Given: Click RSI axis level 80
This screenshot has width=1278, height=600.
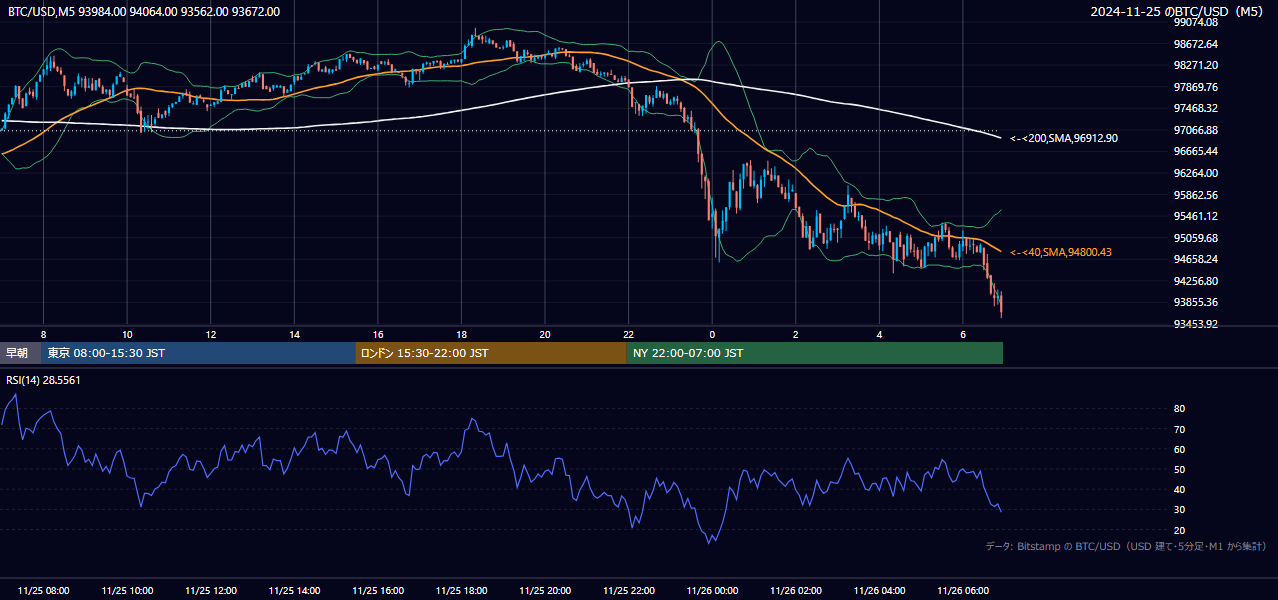Looking at the screenshot, I should click(x=1179, y=409).
